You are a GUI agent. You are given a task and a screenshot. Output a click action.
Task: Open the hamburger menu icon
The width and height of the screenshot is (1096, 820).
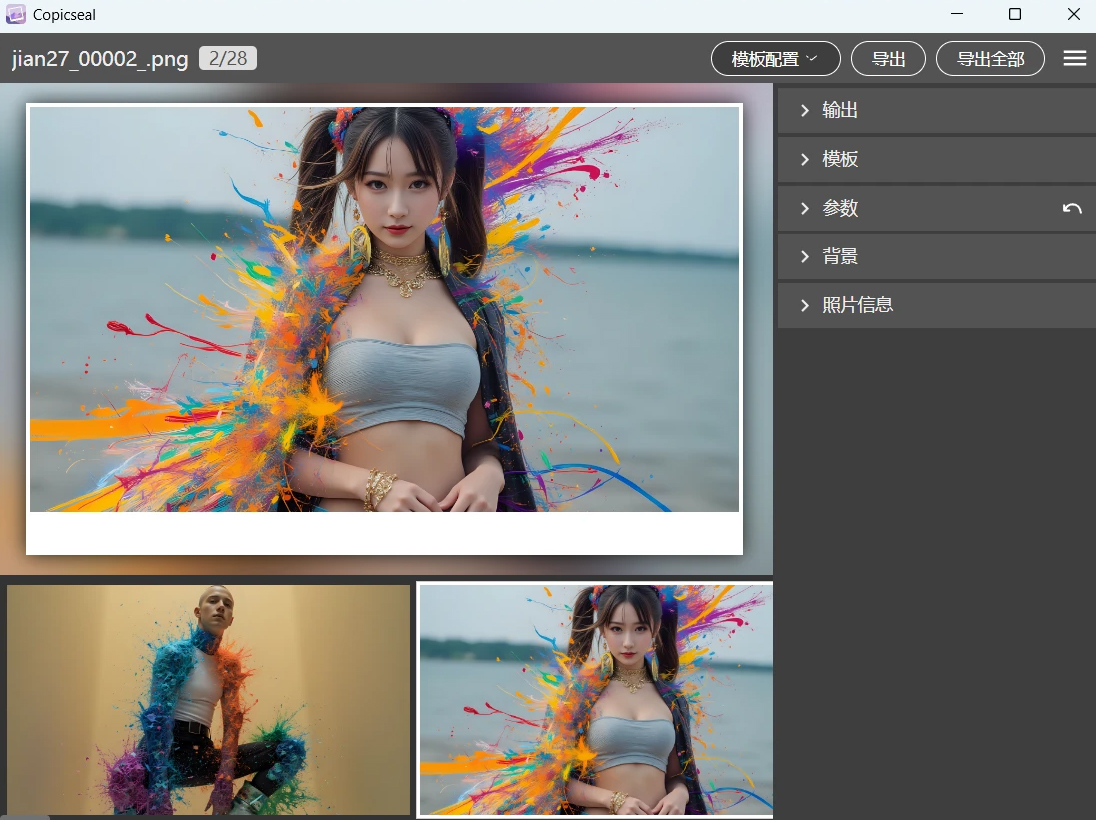point(1074,59)
